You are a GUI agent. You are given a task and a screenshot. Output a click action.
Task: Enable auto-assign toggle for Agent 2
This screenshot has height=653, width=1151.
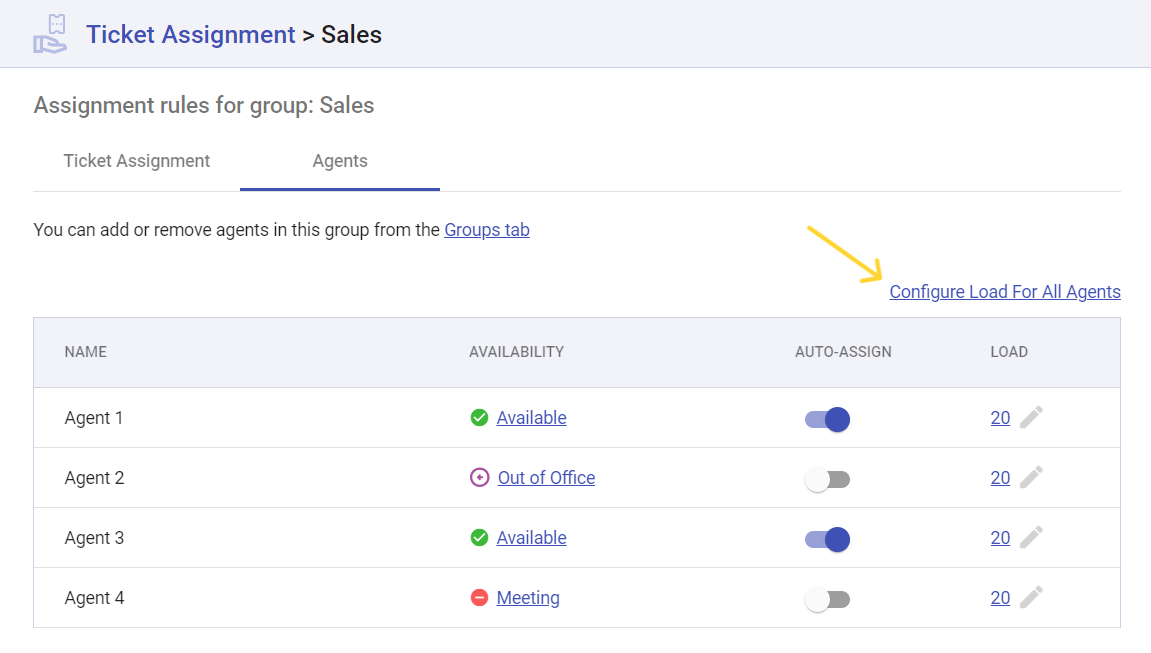pos(827,479)
